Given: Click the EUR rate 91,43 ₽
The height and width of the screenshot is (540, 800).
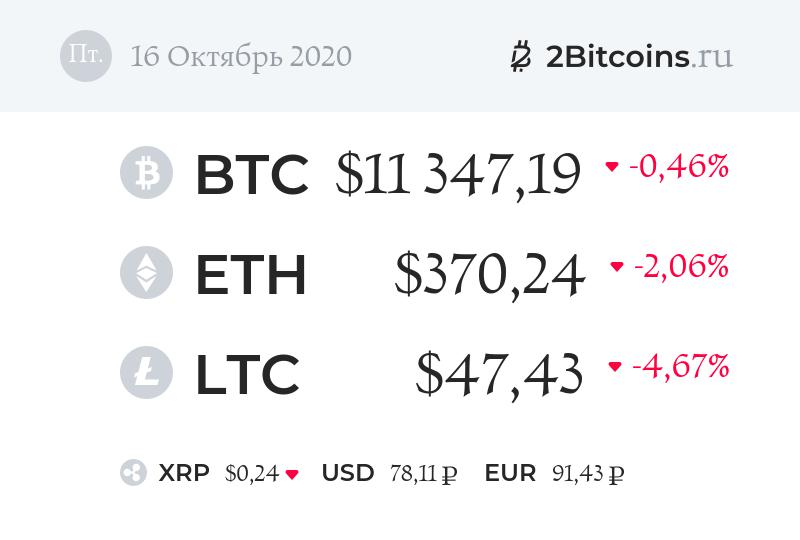Looking at the screenshot, I should [x=588, y=474].
